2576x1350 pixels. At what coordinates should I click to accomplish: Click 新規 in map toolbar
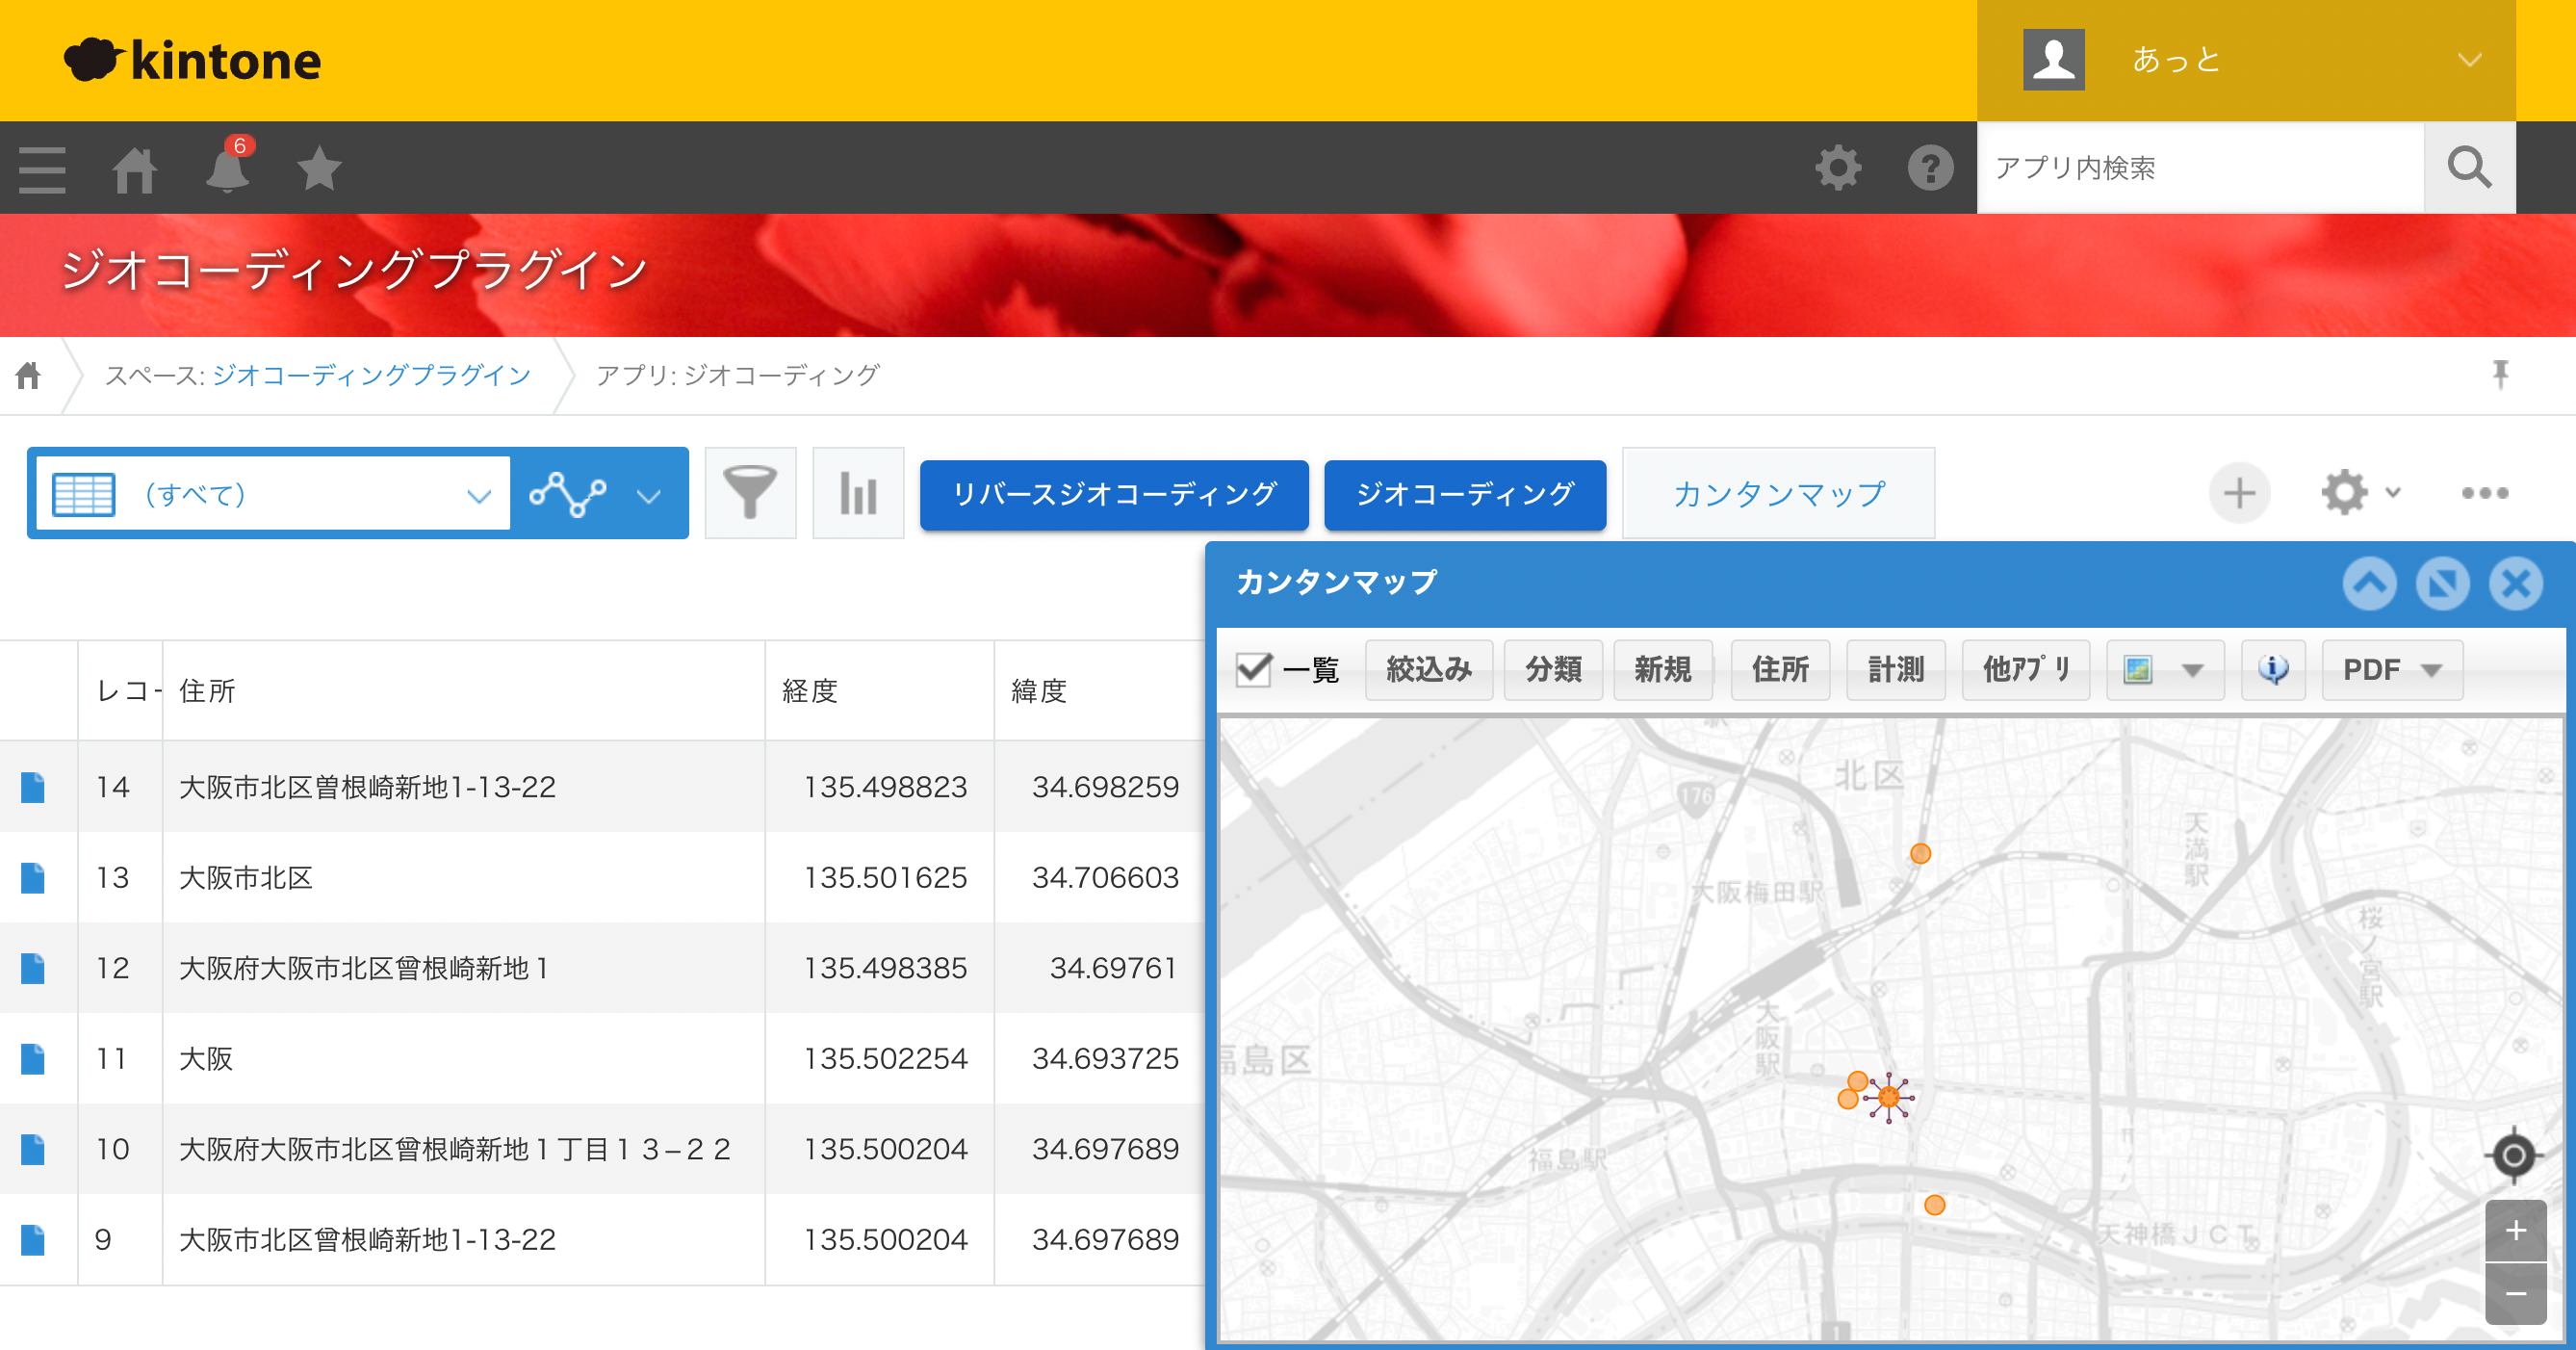coord(1662,670)
